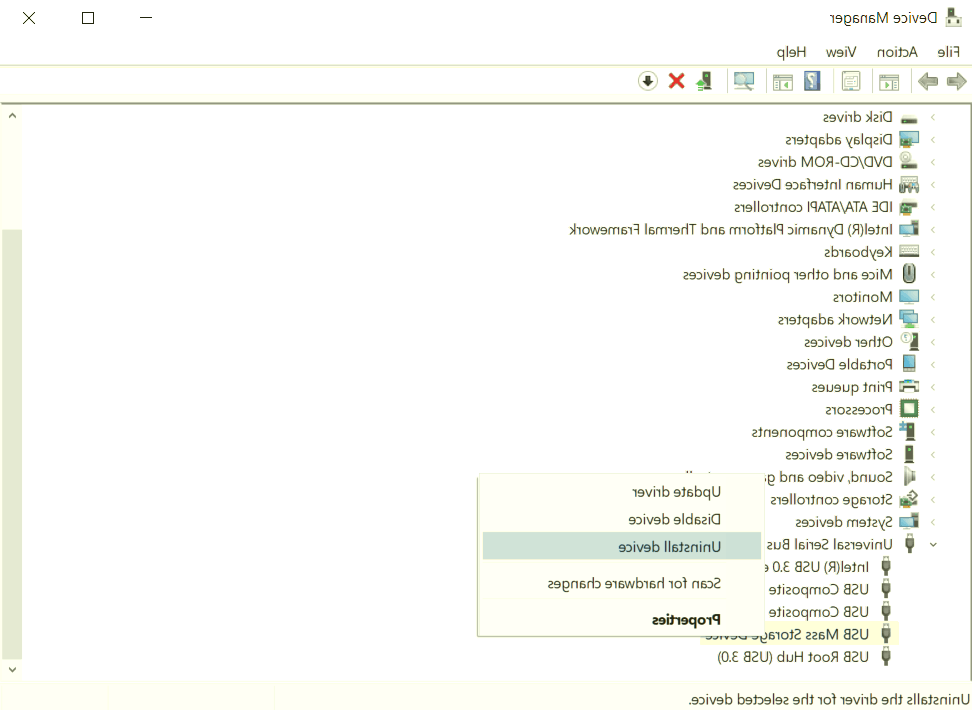Click the Update device driver toolbar icon
Image resolution: width=972 pixels, height=710 pixels.
click(706, 81)
